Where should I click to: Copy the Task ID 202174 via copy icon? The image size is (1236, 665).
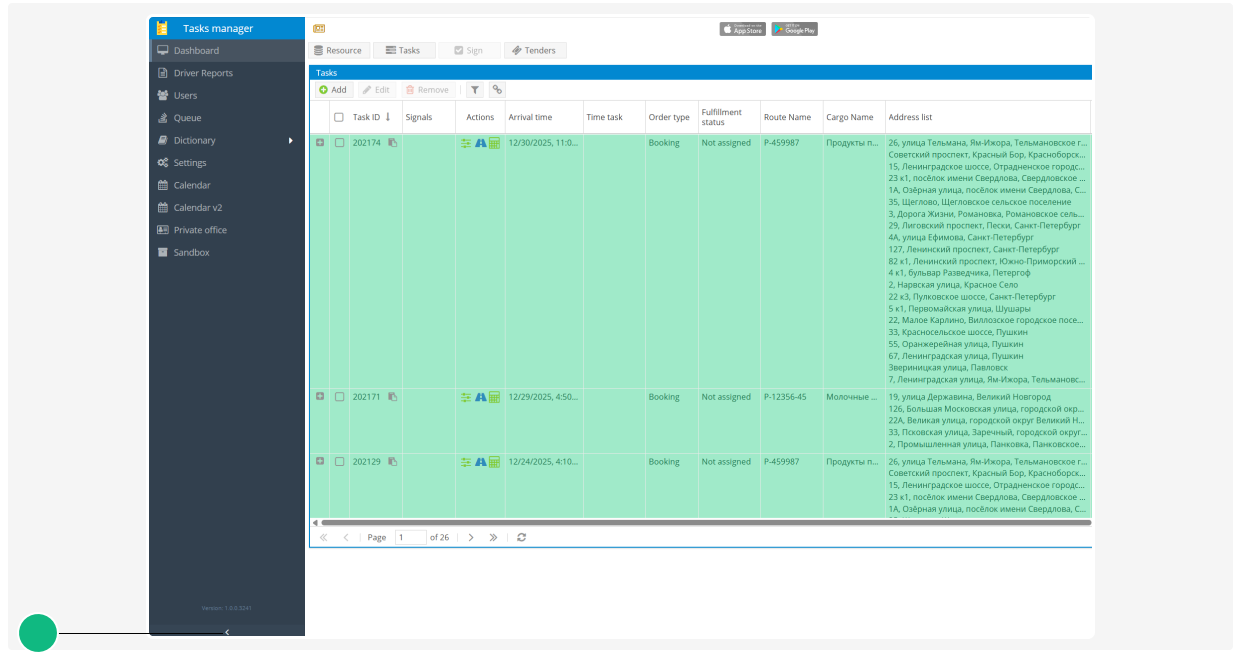click(392, 143)
